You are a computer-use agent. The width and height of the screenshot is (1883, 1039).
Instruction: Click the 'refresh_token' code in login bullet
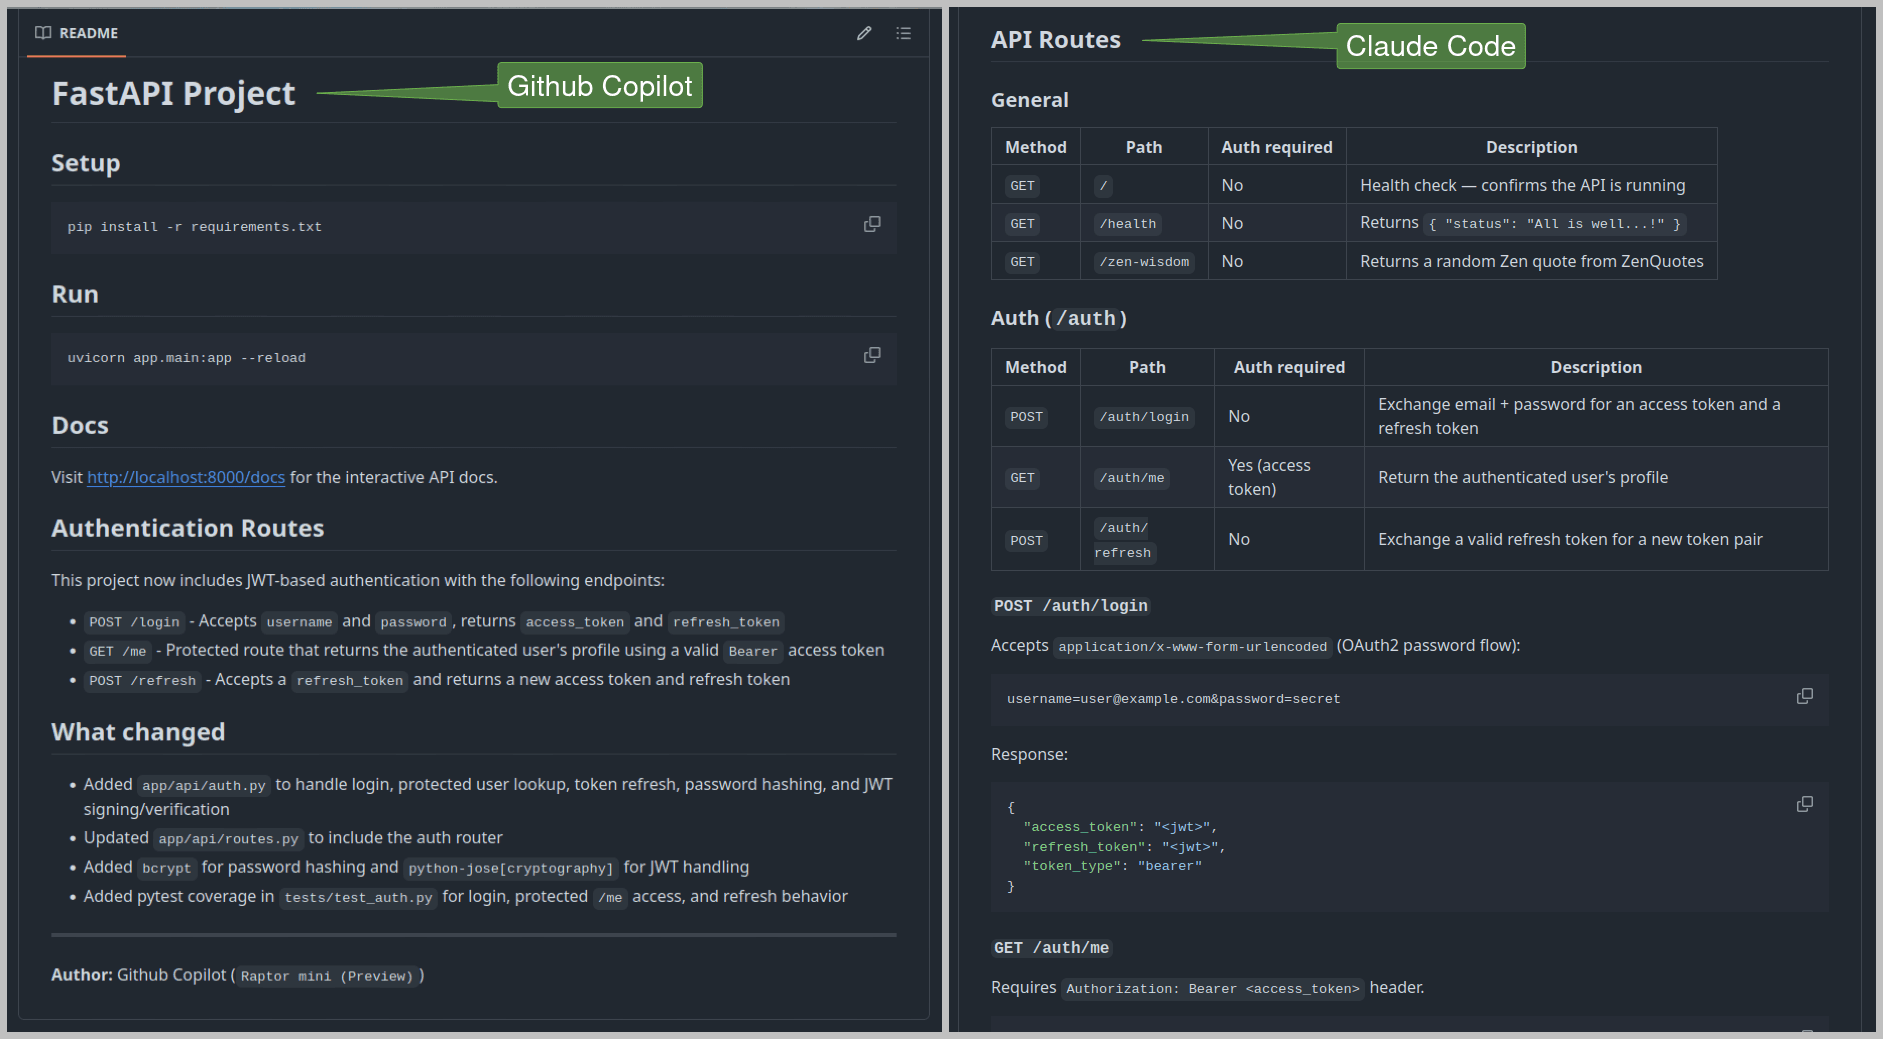point(726,622)
